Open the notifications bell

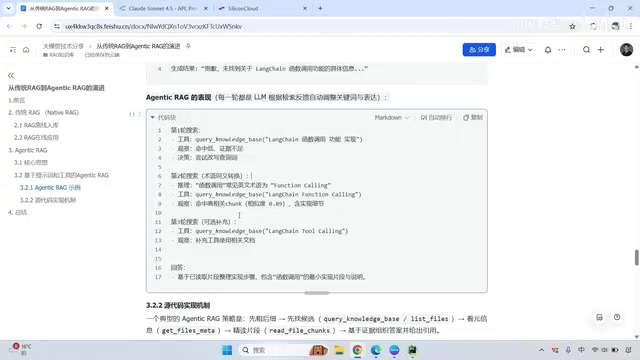point(548,50)
